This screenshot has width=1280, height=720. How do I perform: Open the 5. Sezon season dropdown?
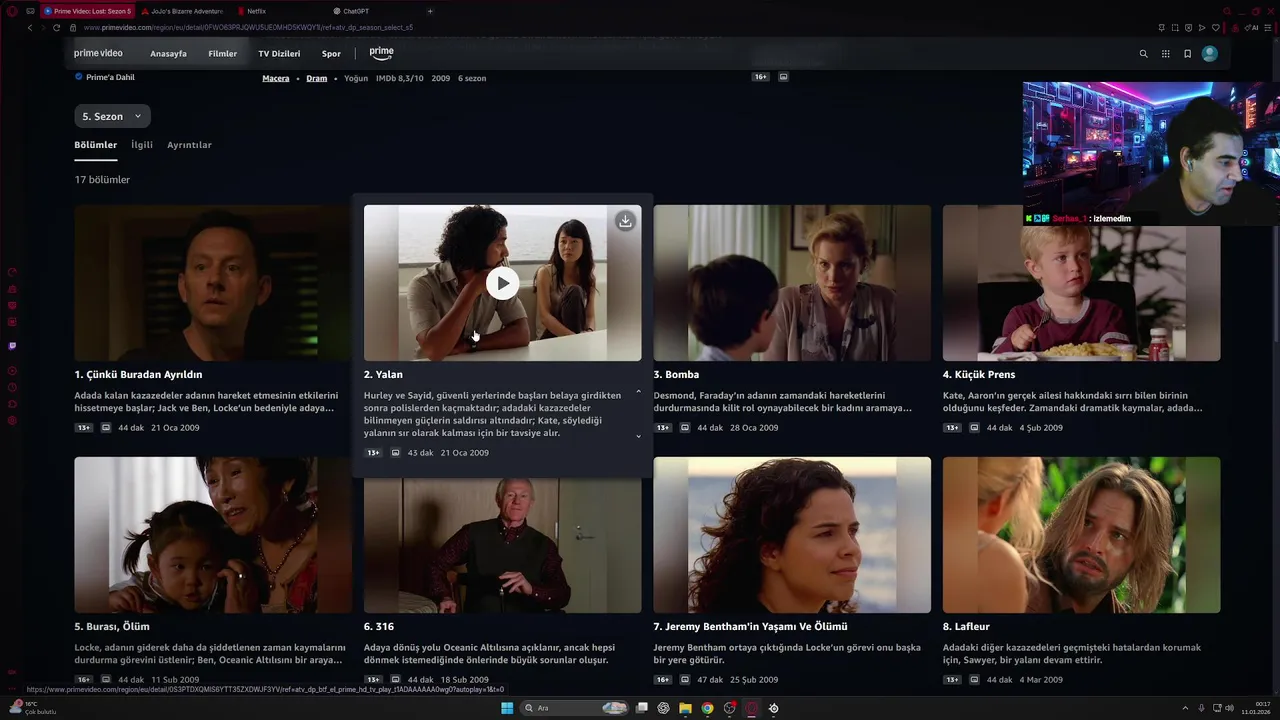112,116
